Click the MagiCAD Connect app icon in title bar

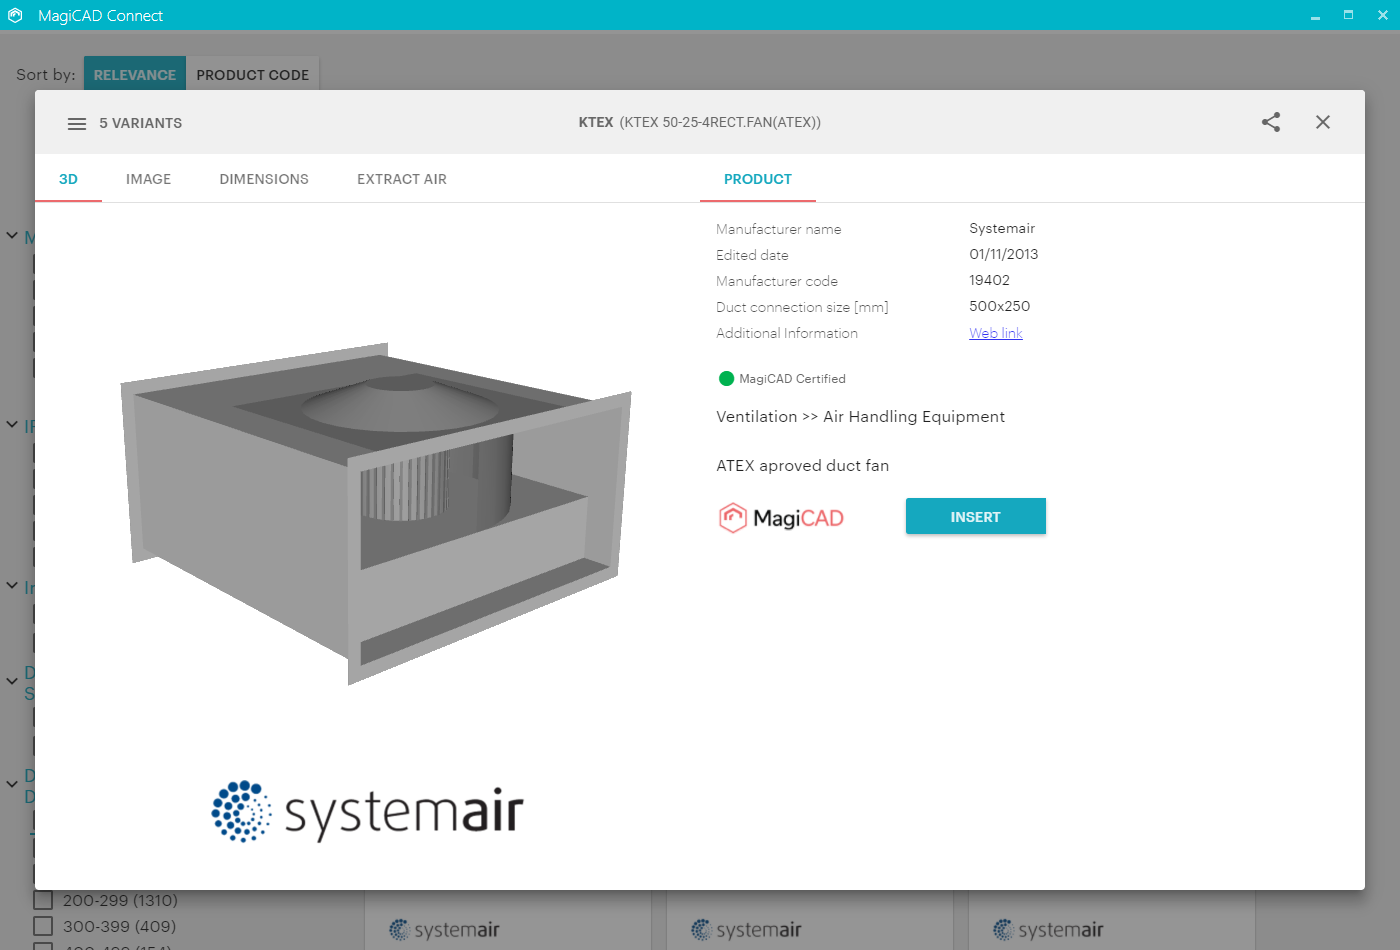tap(15, 15)
